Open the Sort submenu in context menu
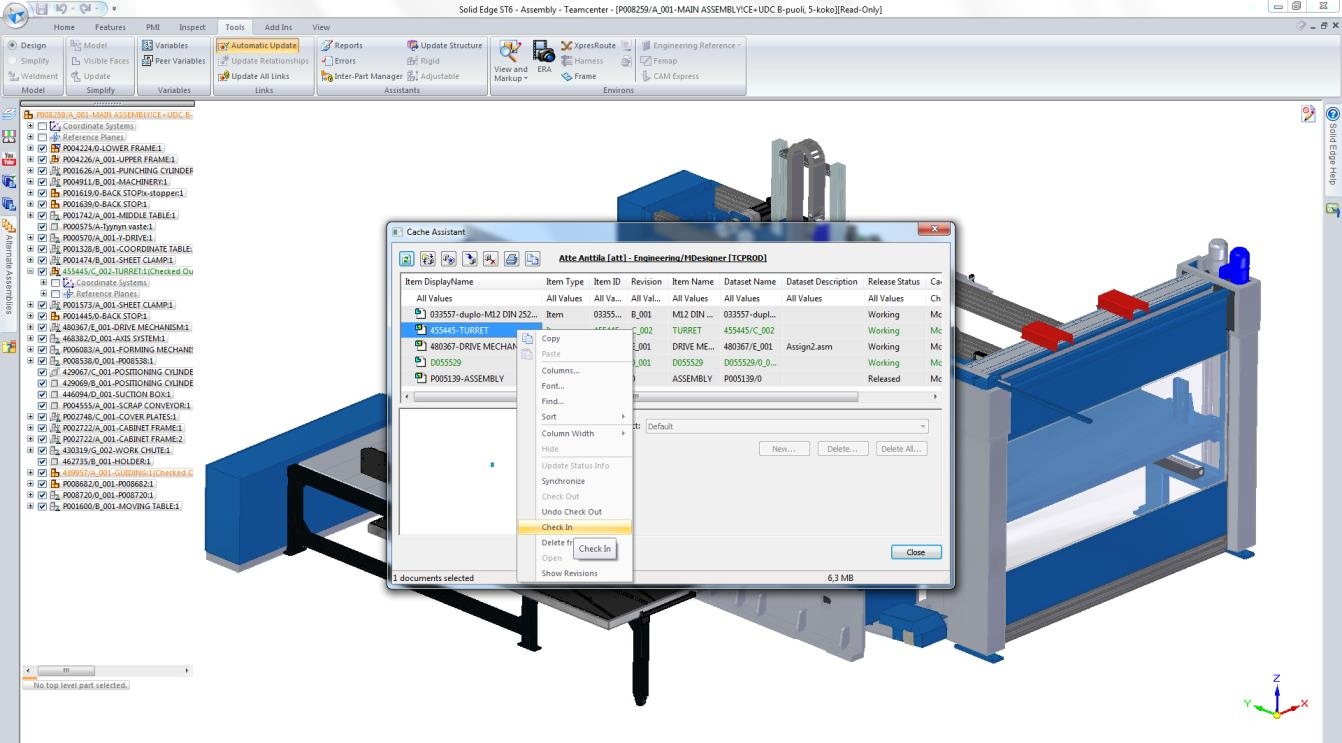The width and height of the screenshot is (1342, 743). point(574,416)
